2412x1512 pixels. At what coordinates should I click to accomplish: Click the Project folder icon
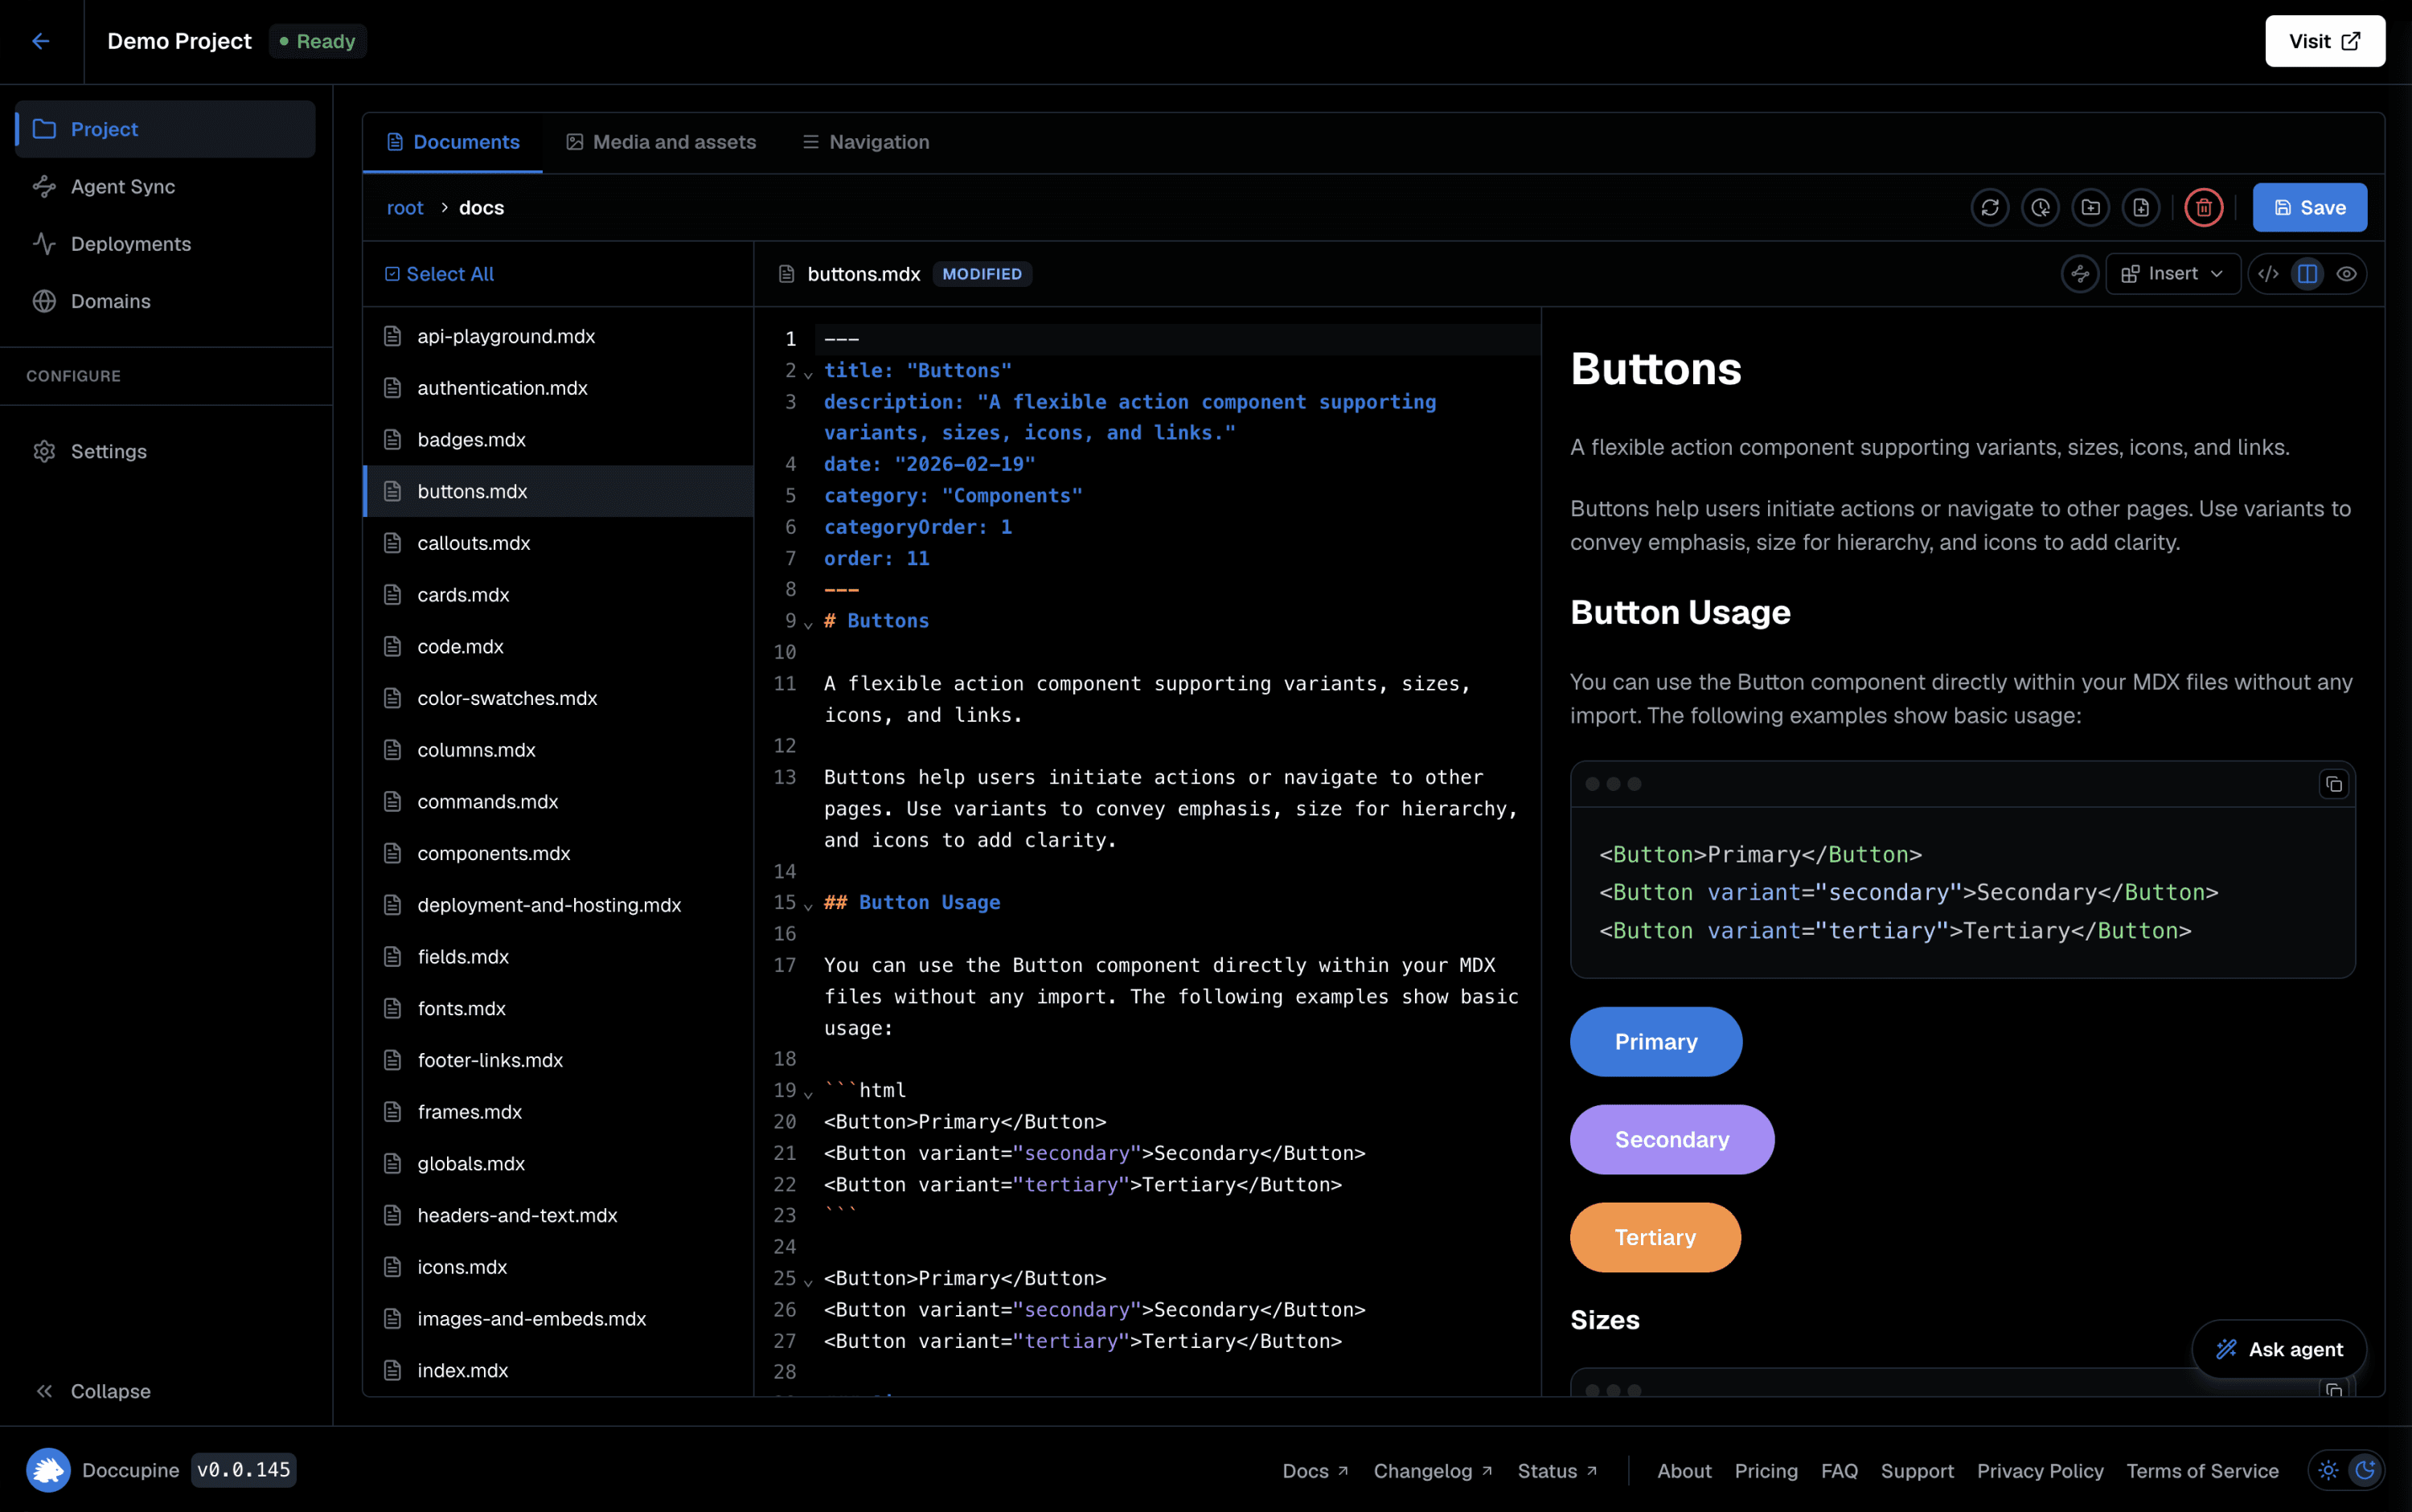[x=44, y=129]
